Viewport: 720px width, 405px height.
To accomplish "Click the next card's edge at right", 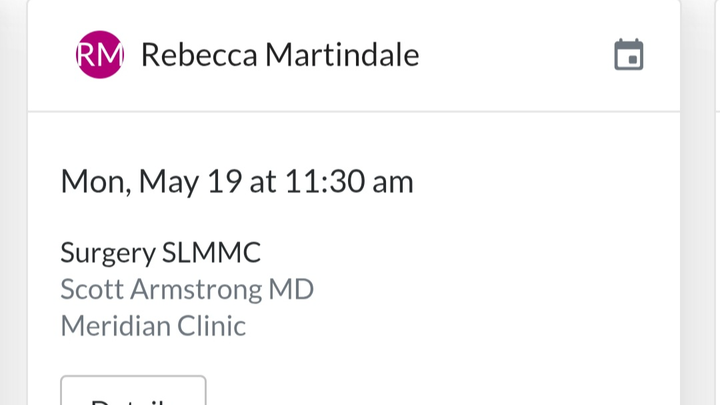I will (x=717, y=202).
